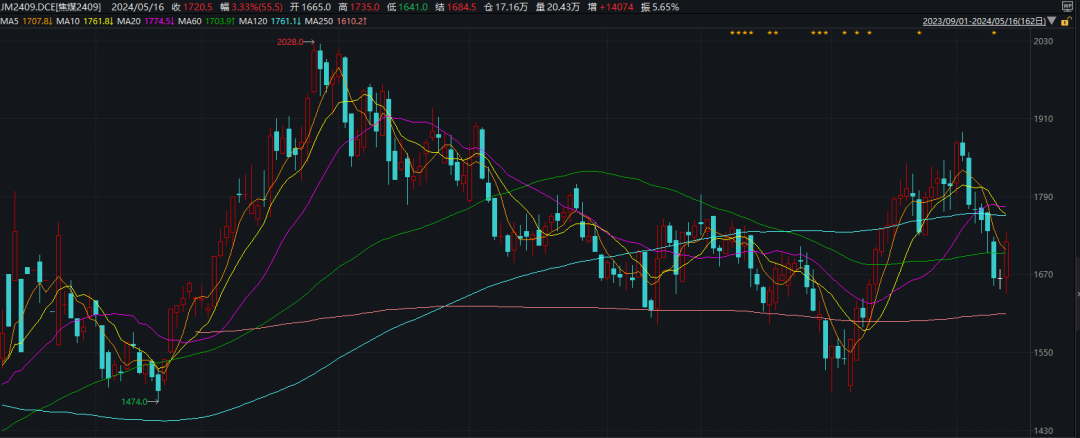This screenshot has width=1080, height=438.
Task: Click the MA60 value 1703.9
Action: pos(220,21)
